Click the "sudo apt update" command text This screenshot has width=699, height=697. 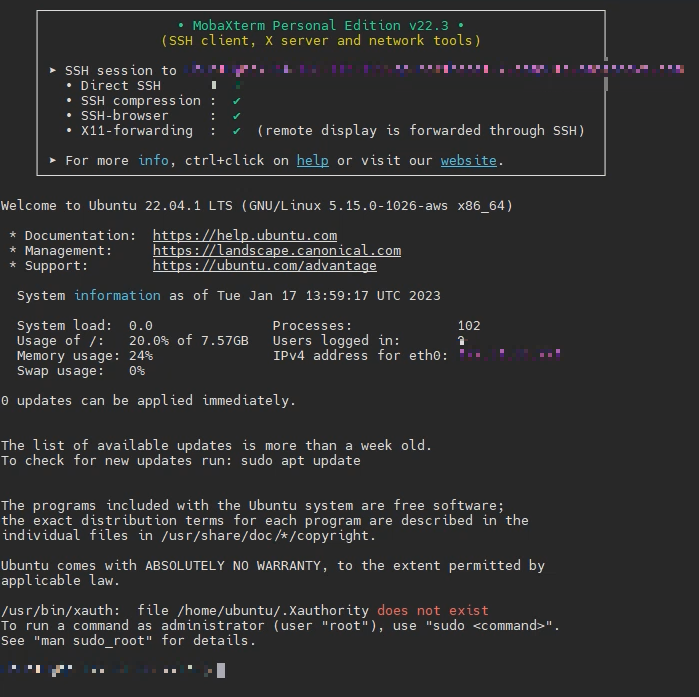[x=300, y=460]
